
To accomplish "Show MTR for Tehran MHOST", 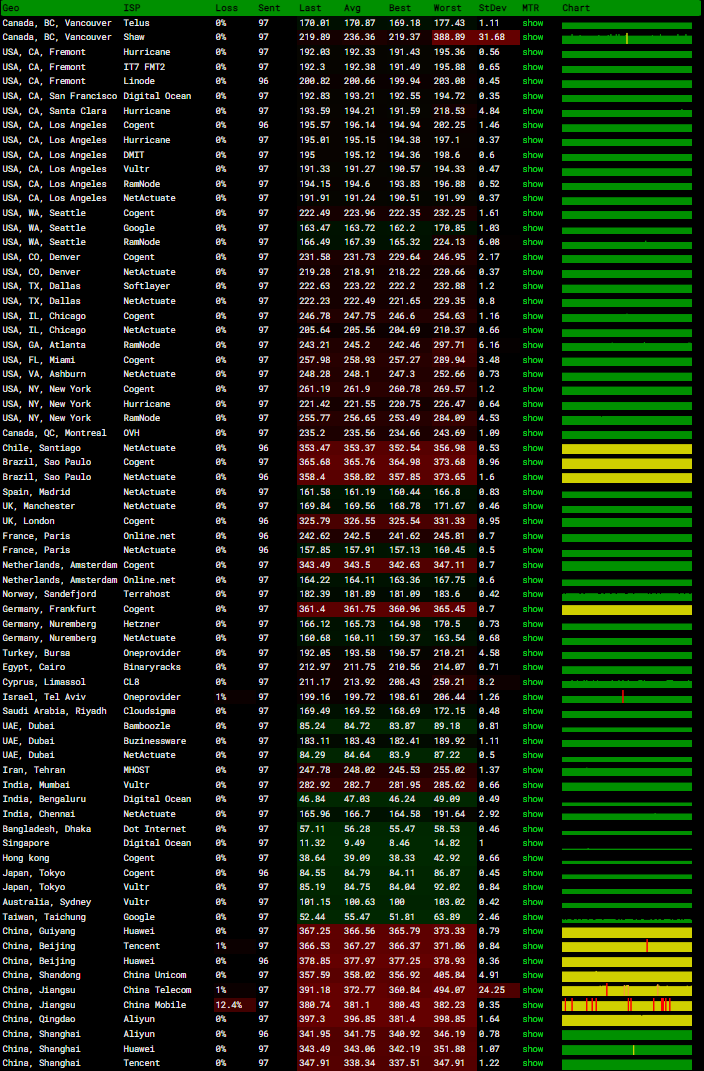I will pos(533,770).
